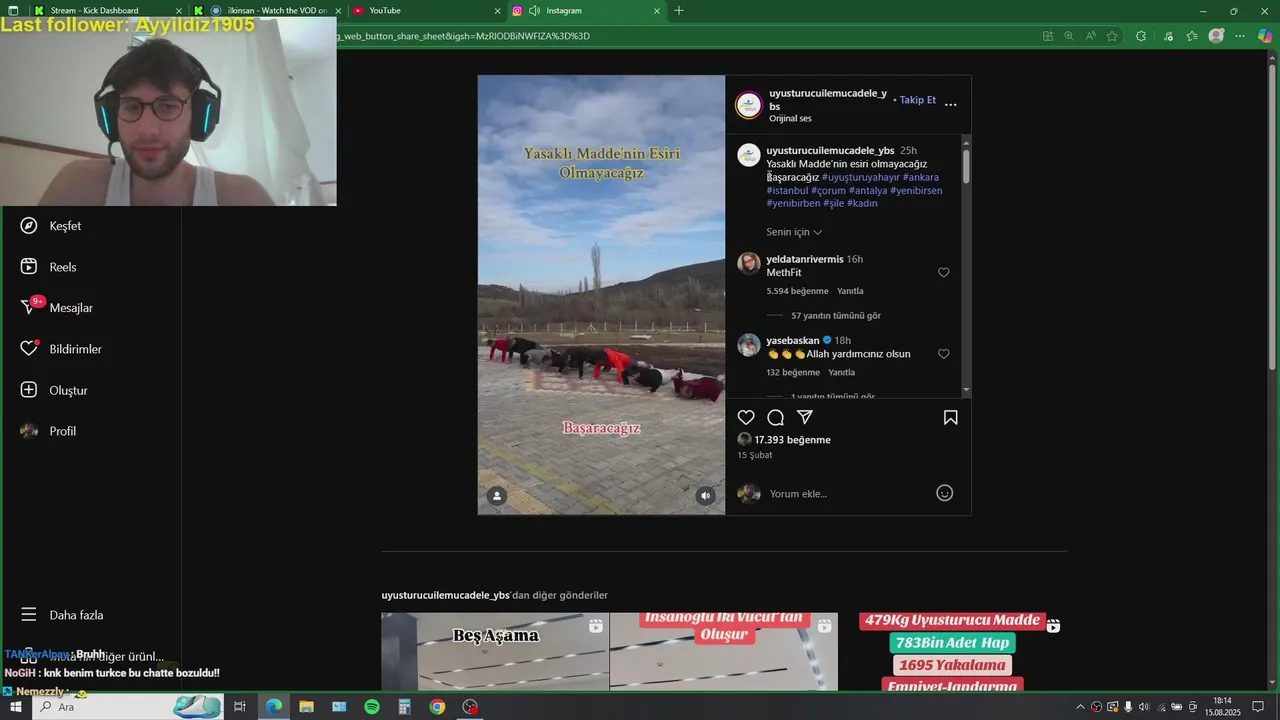
Task: Open Spotify from the taskbar
Action: point(372,707)
